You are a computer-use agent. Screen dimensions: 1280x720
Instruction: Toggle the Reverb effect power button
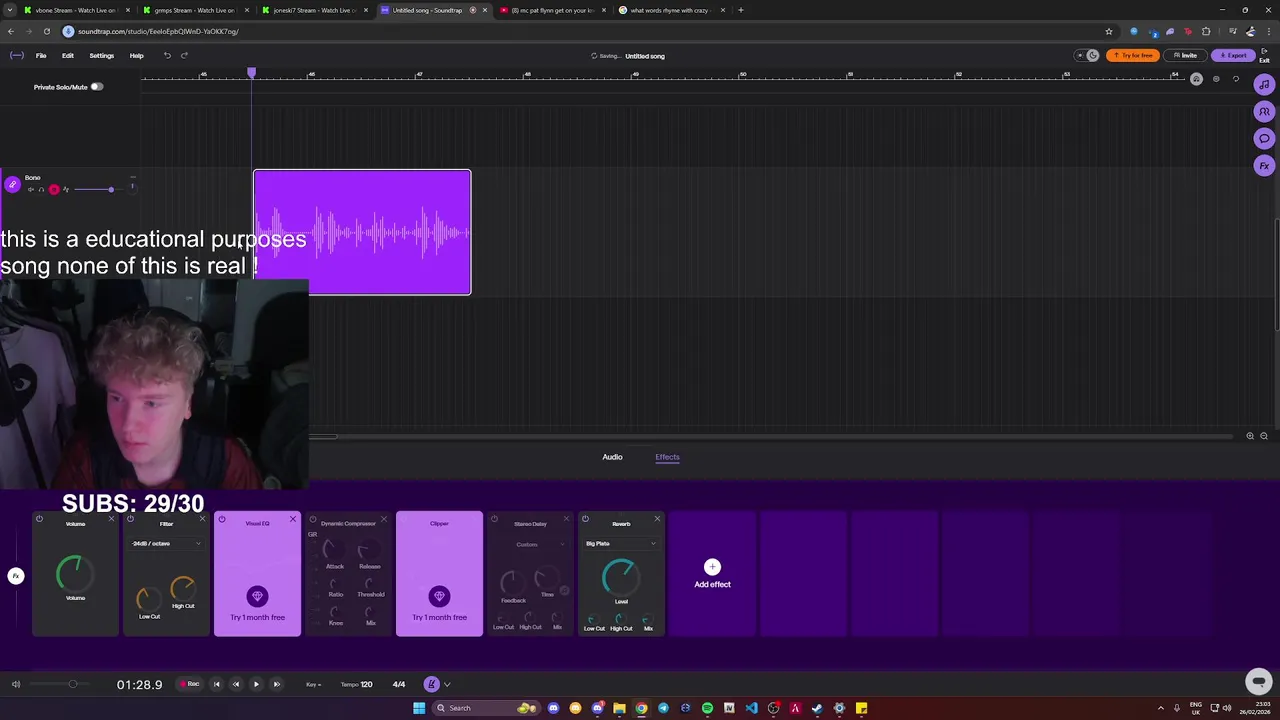tap(585, 519)
